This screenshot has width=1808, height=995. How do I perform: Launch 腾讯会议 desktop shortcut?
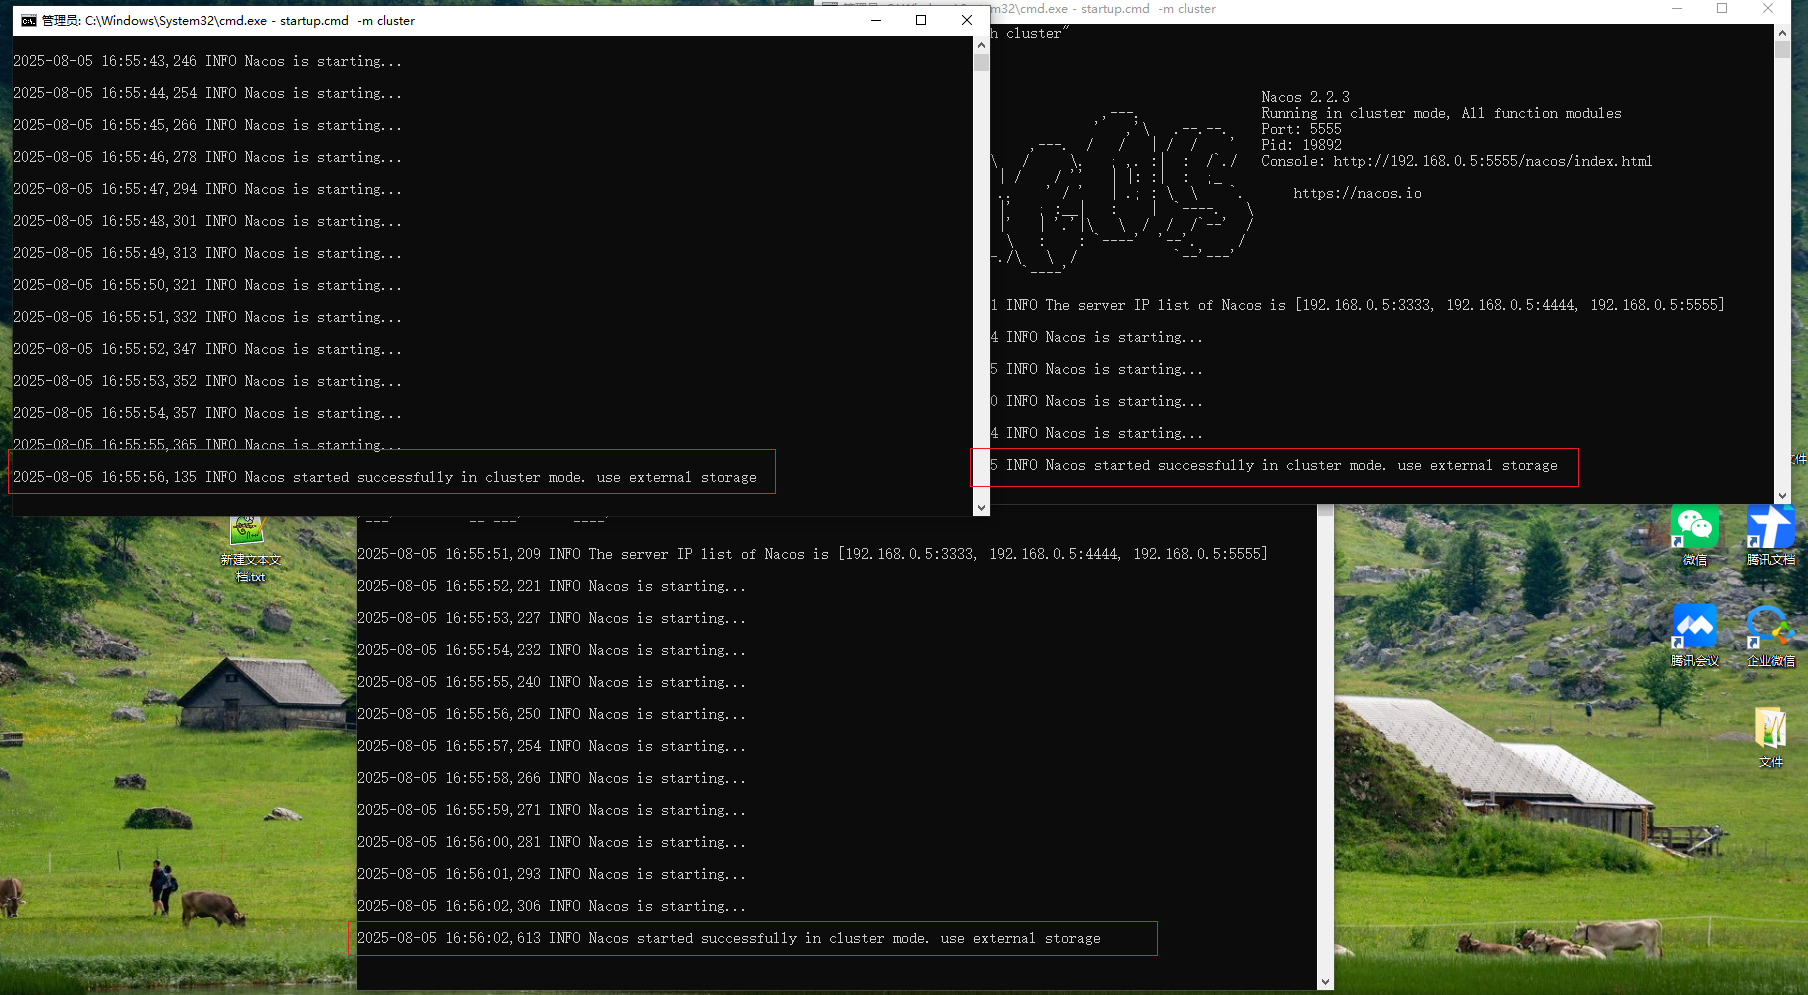[x=1695, y=636]
